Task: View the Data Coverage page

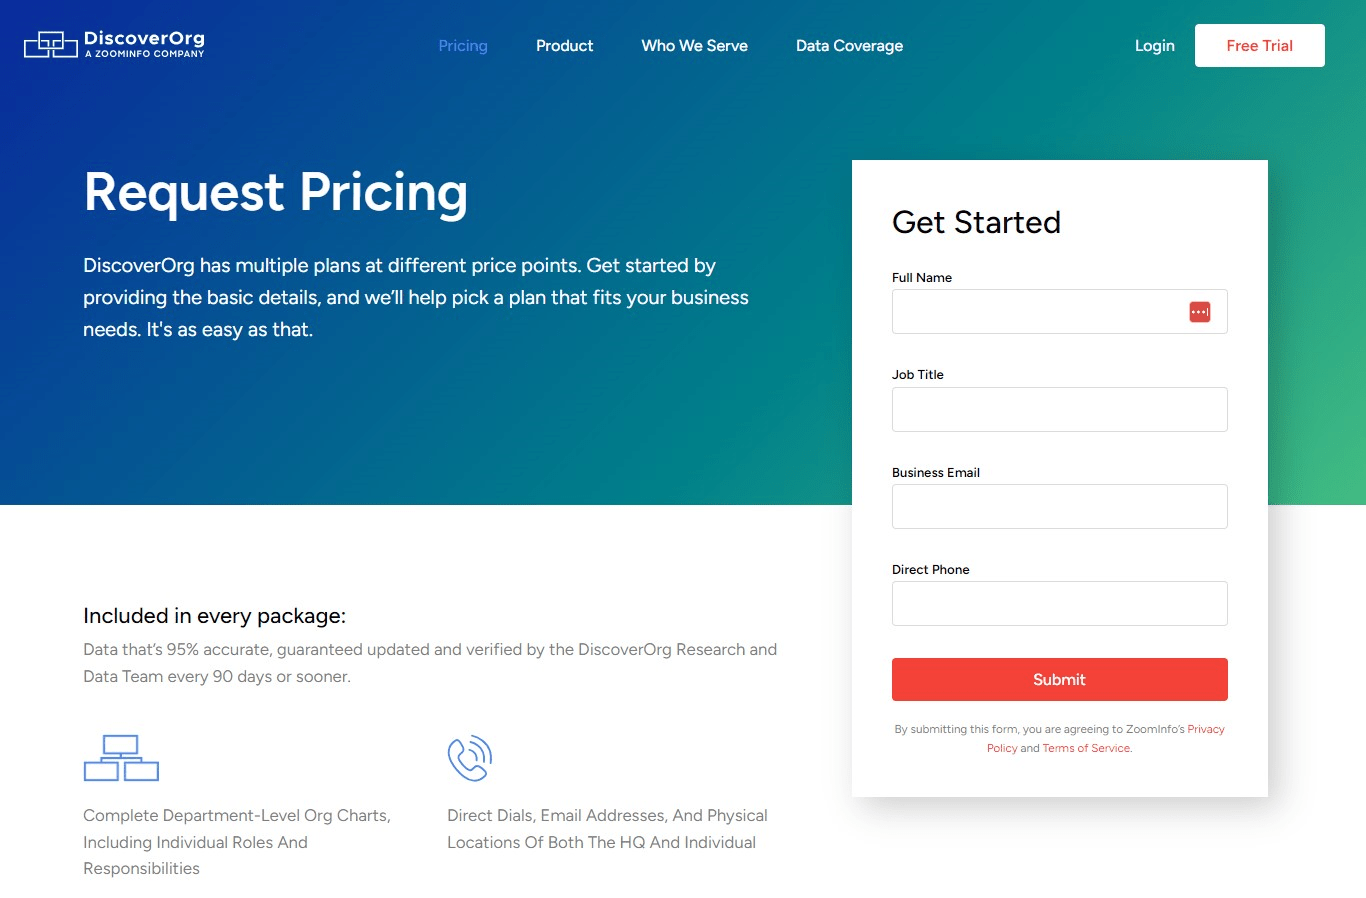Action: 848,45
